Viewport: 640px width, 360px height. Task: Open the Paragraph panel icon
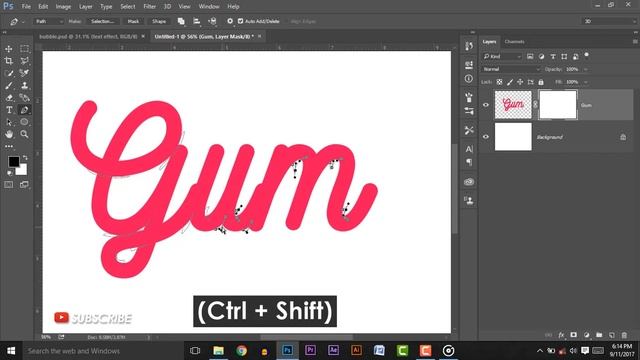[x=469, y=162]
